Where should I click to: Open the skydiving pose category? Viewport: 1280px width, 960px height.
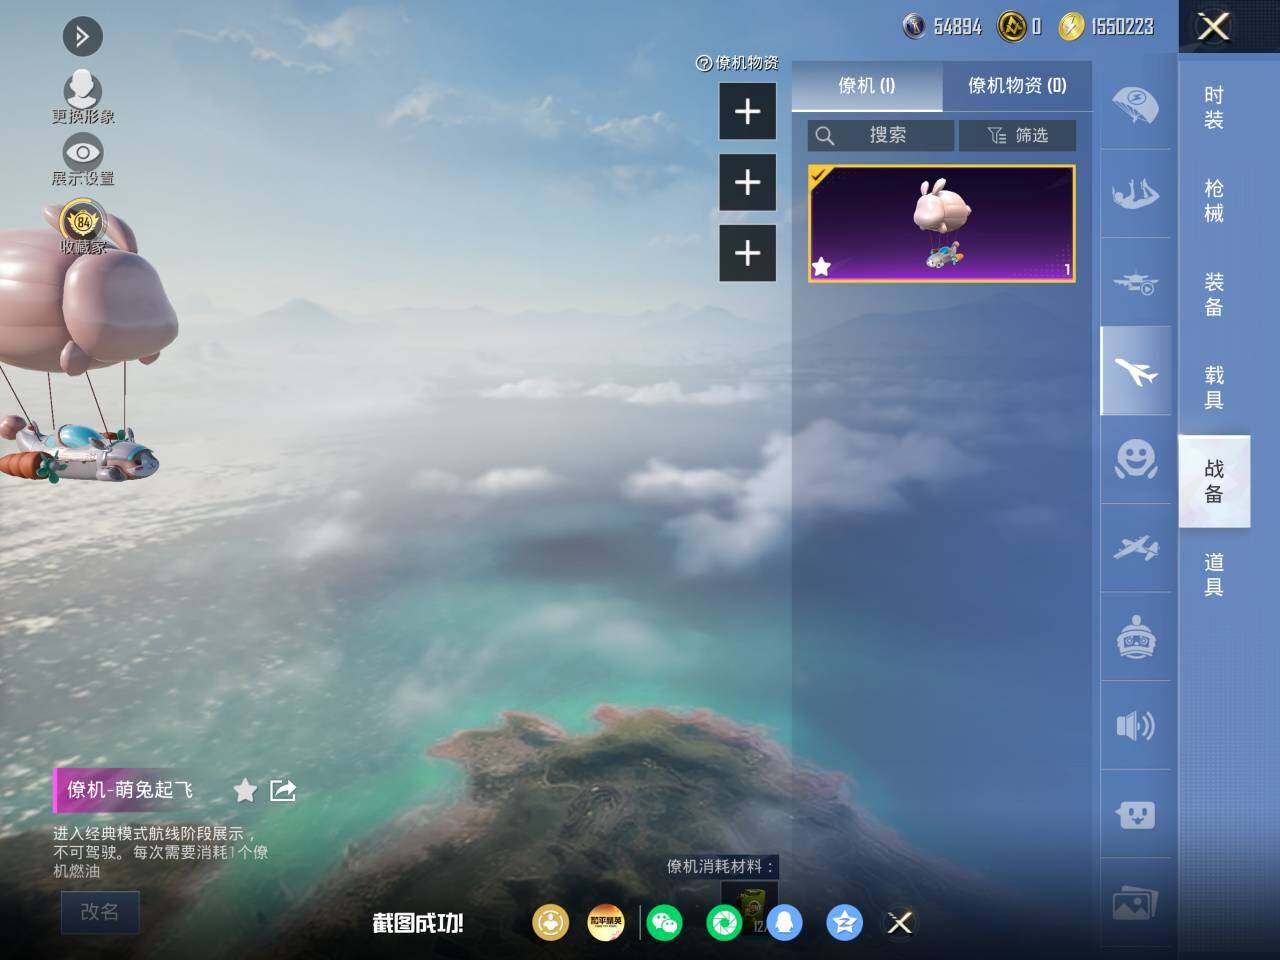1136,193
